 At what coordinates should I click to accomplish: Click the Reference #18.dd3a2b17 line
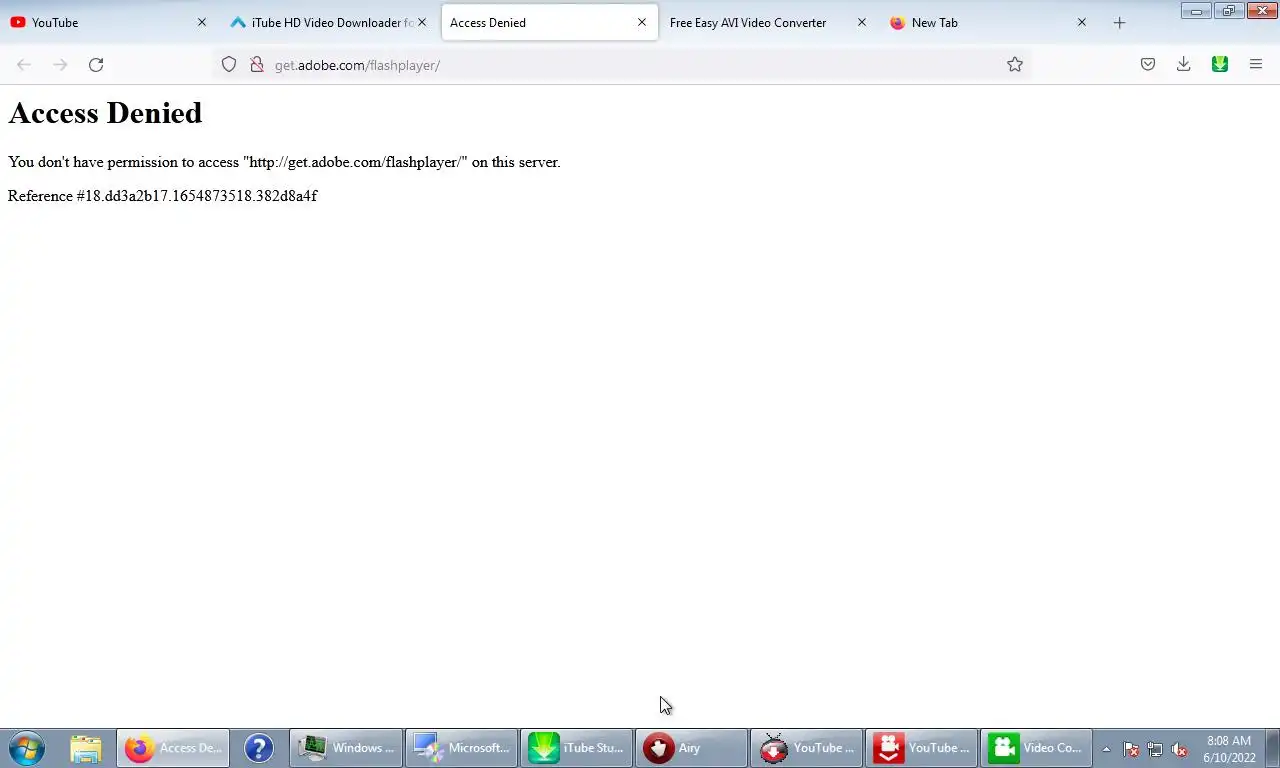(x=162, y=196)
